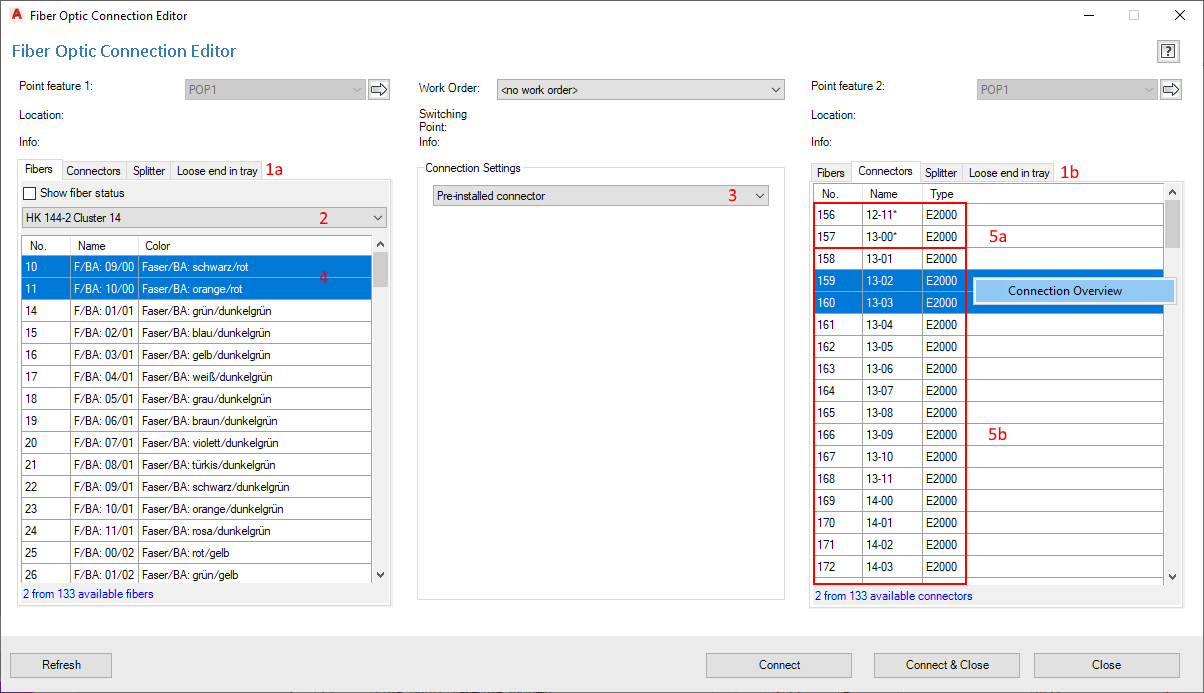Click connector list scrollbar down arrow
The width and height of the screenshot is (1204, 693).
click(x=1172, y=577)
